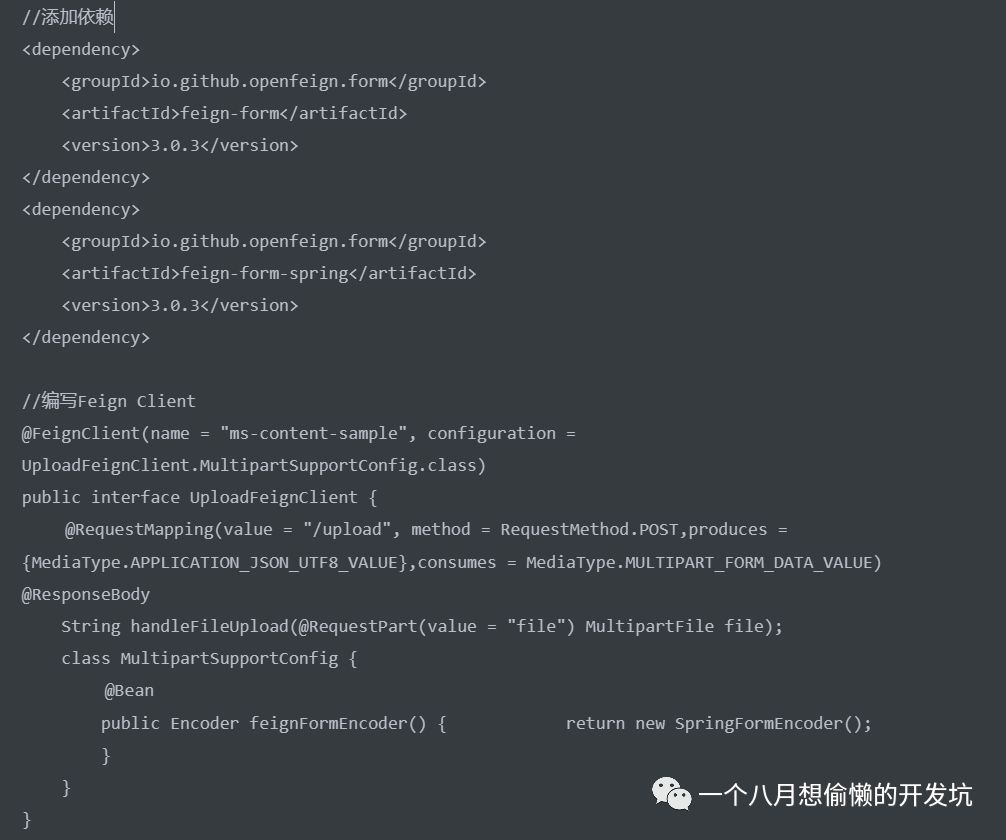Viewport: 1006px width, 840px height.
Task: Click the public interface UploadFeignClient line
Action: (x=199, y=497)
